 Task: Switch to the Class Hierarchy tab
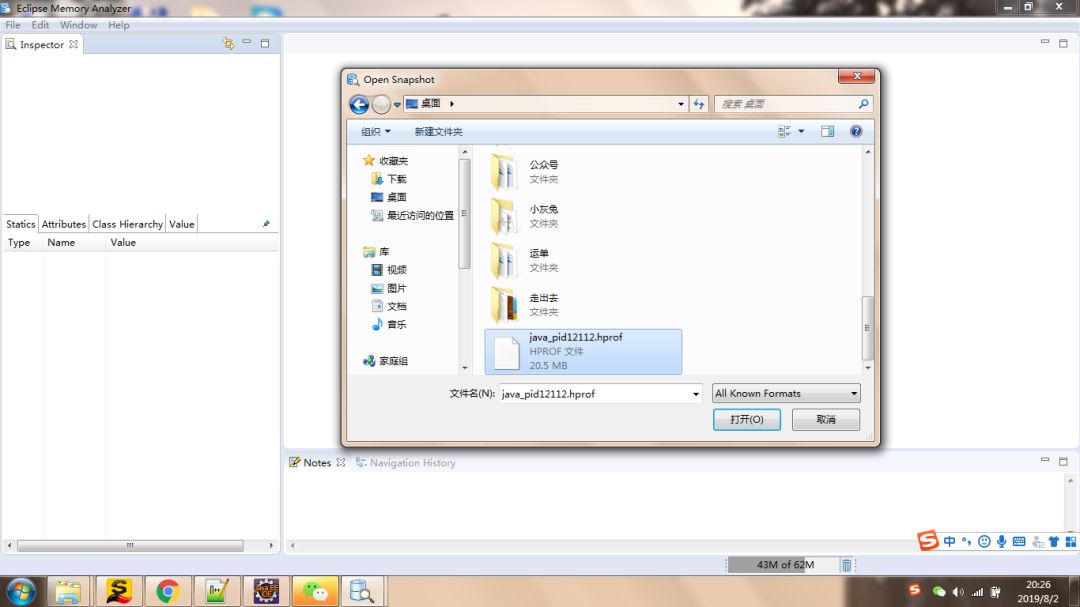point(127,224)
